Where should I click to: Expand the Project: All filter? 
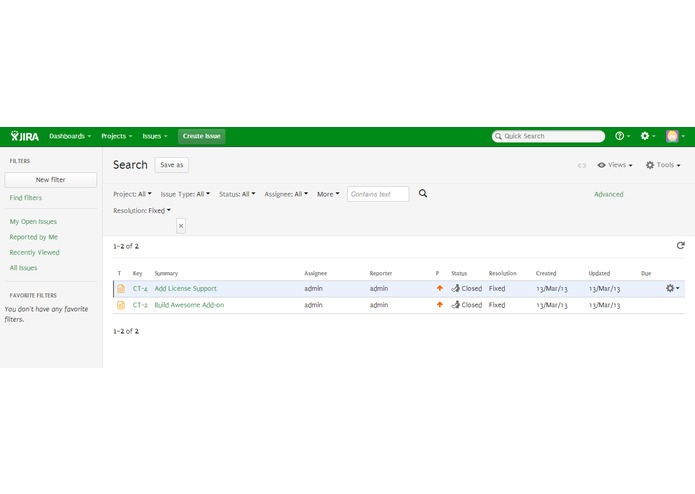point(132,194)
